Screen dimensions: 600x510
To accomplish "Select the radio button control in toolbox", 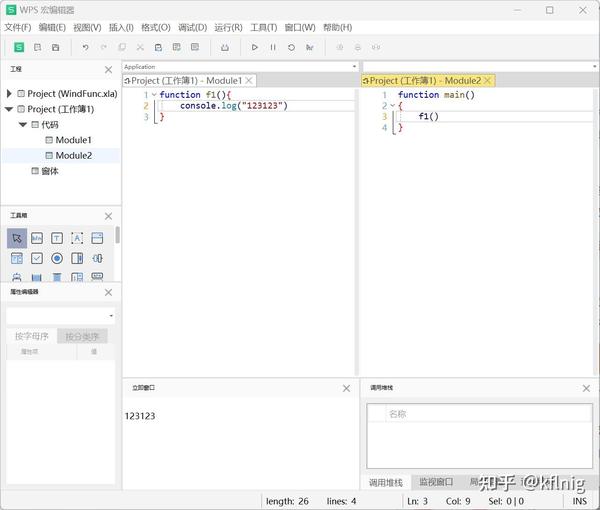I will coord(57,259).
